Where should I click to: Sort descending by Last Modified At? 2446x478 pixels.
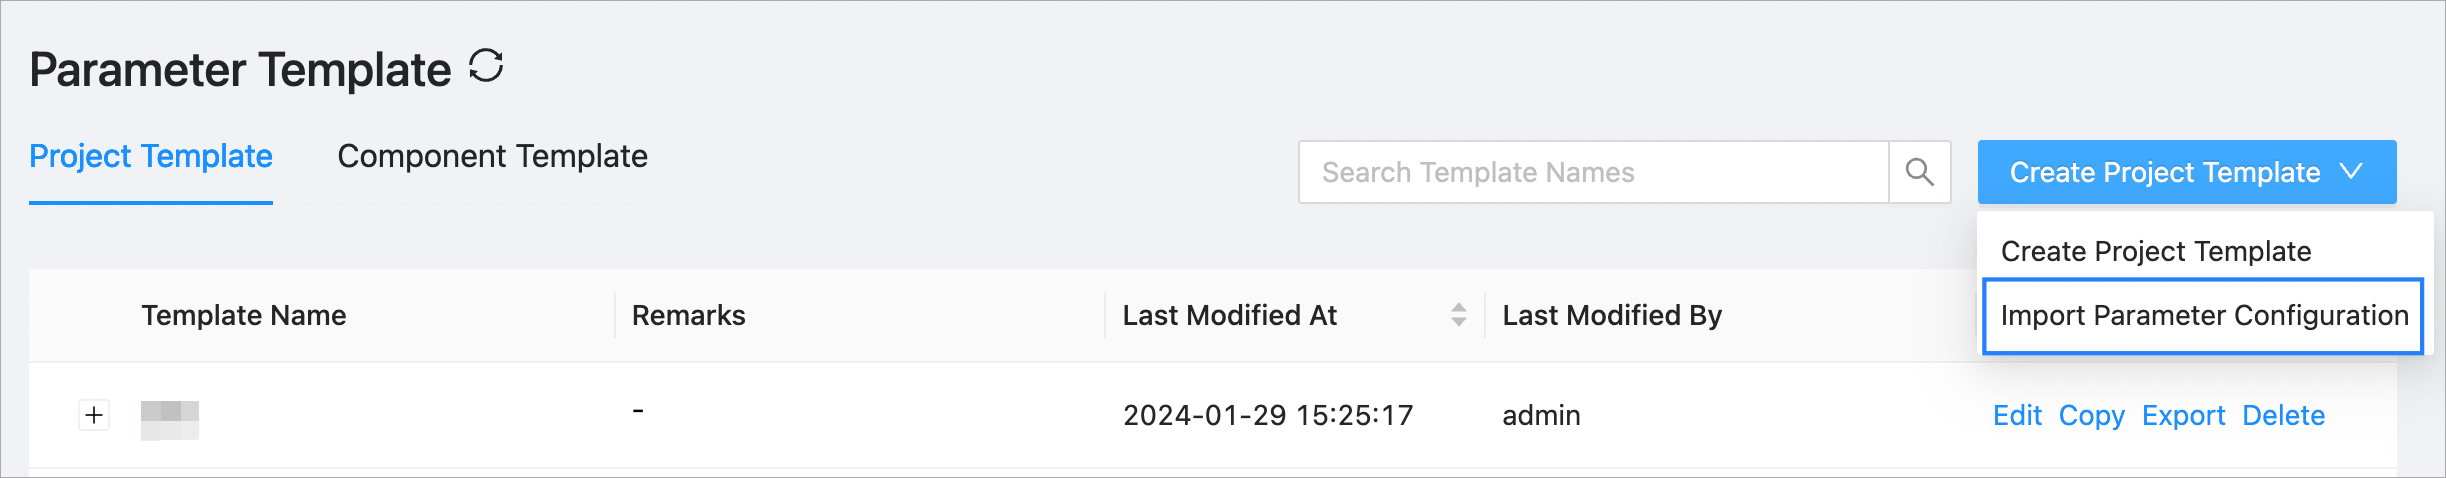[x=1459, y=322]
